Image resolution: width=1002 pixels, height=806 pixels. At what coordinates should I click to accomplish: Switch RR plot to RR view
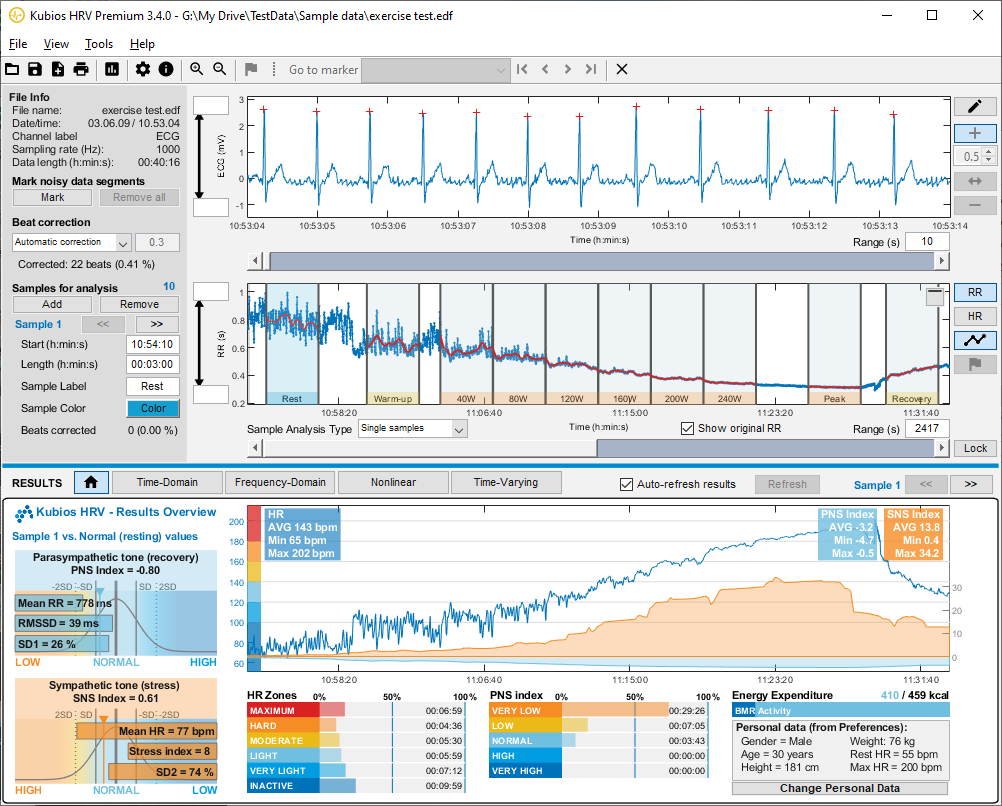point(975,292)
